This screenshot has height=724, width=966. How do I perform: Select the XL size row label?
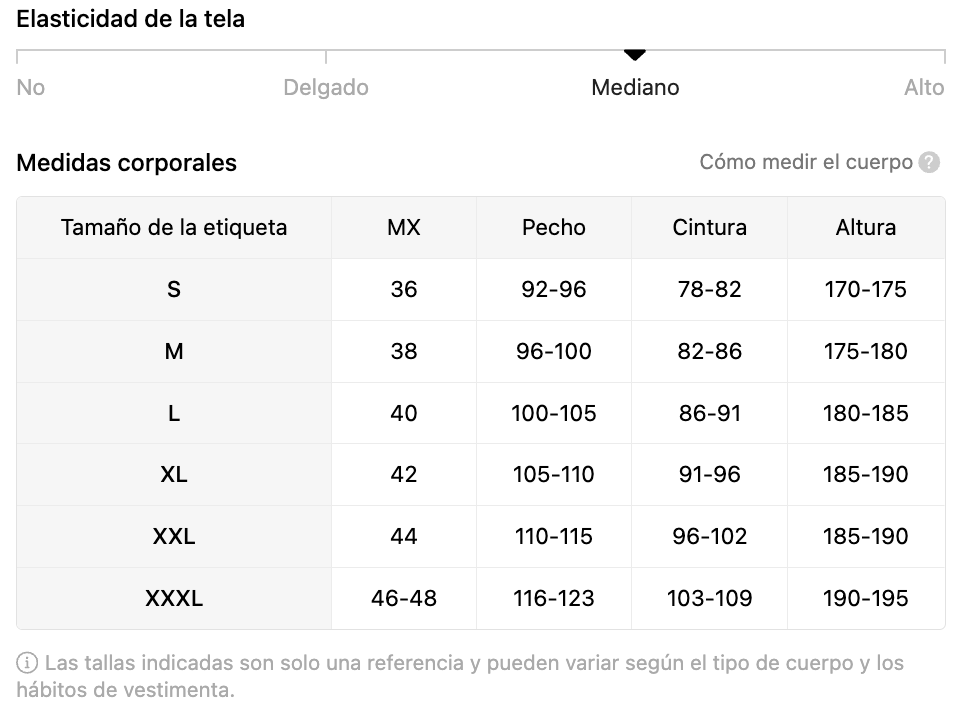click(174, 474)
